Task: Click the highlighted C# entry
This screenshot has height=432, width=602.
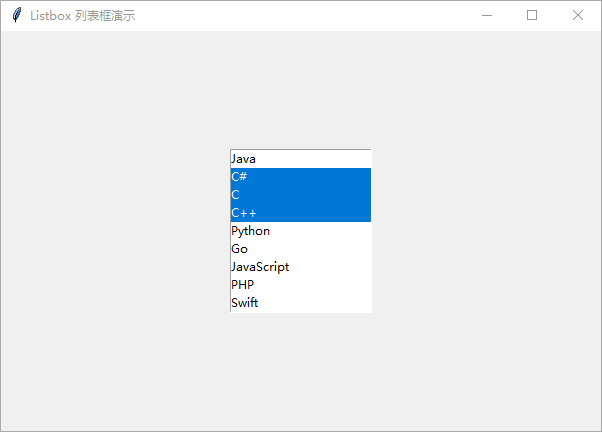Action: click(301, 177)
